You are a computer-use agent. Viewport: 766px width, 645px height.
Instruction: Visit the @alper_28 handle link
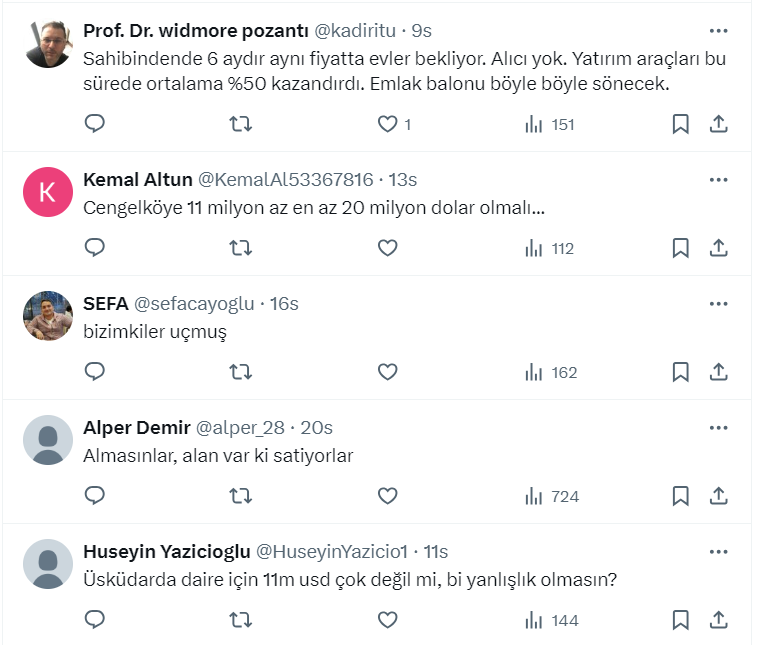(240, 428)
